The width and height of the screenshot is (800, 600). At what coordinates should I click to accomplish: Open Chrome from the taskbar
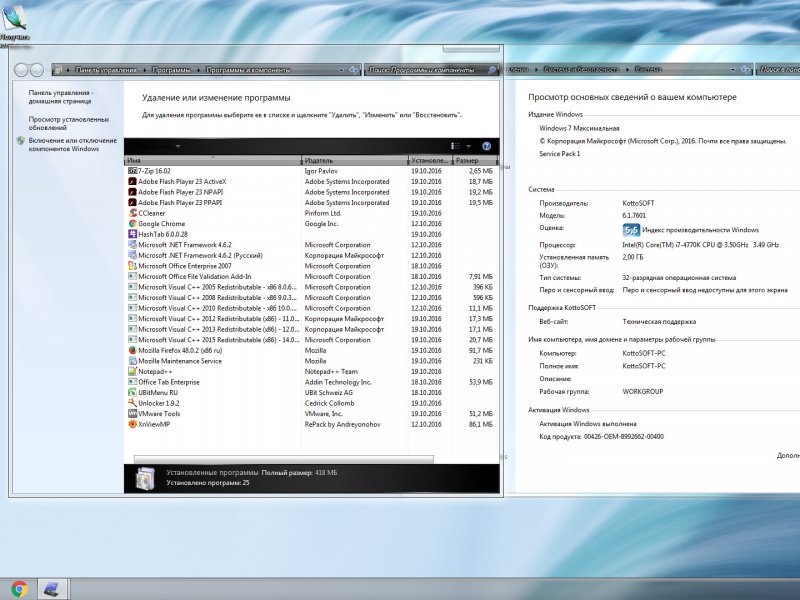tap(19, 589)
